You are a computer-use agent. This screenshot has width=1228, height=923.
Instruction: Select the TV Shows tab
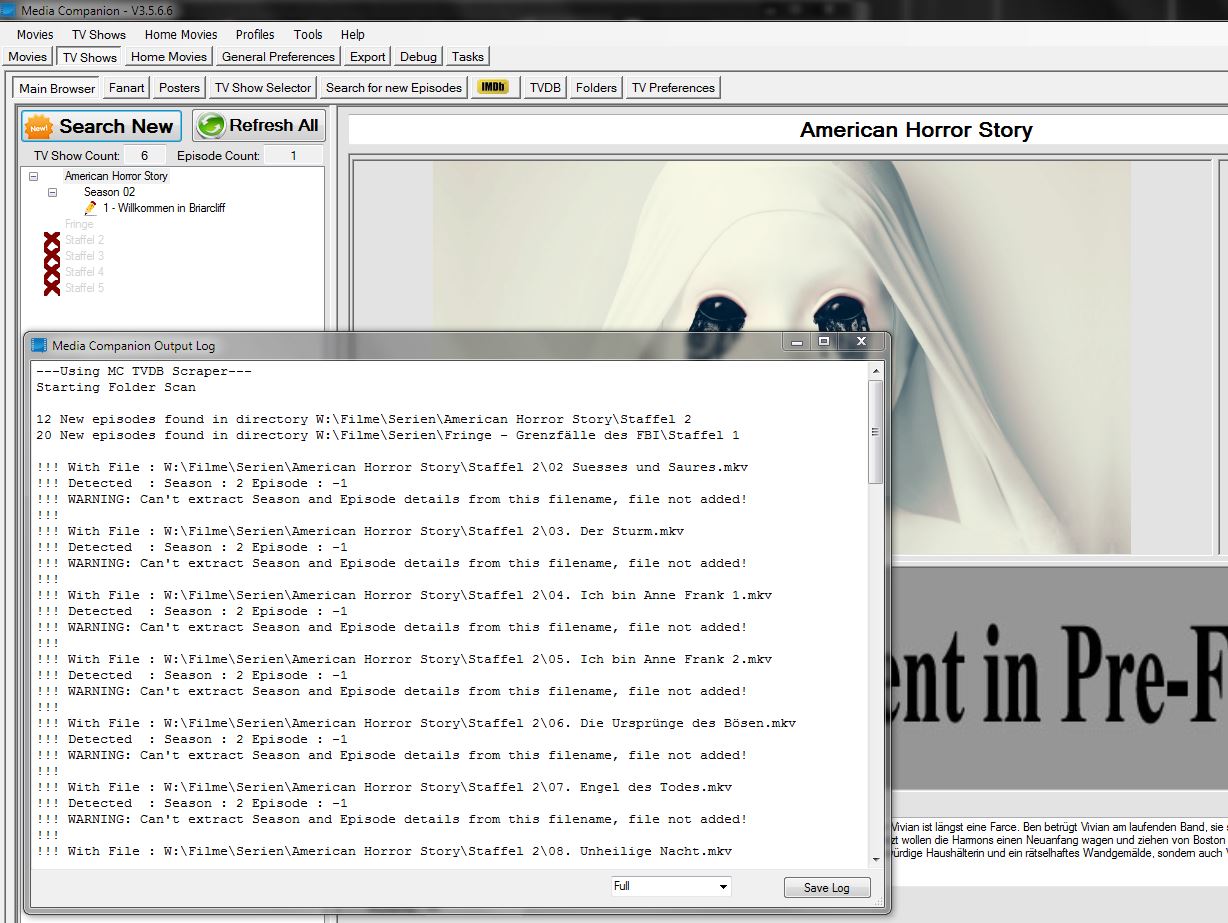click(x=90, y=57)
